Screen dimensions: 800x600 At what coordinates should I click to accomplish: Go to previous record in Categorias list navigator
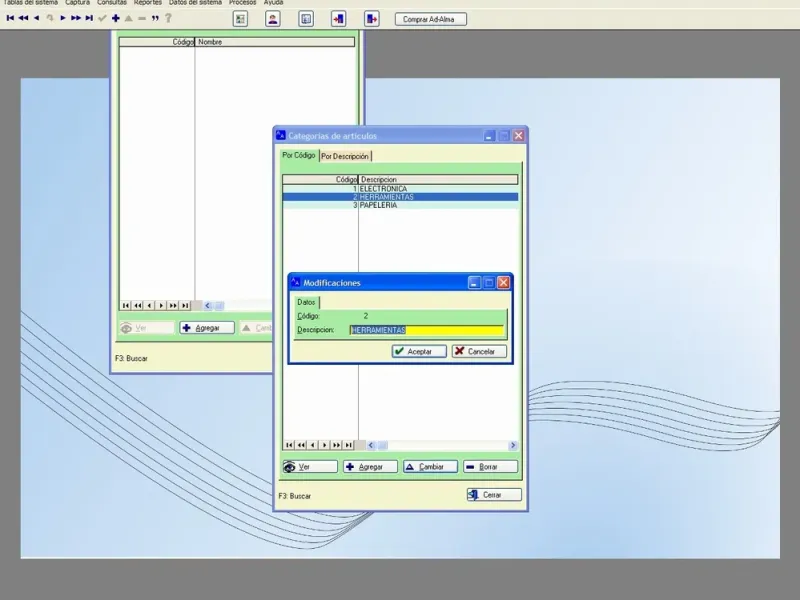tap(313, 445)
